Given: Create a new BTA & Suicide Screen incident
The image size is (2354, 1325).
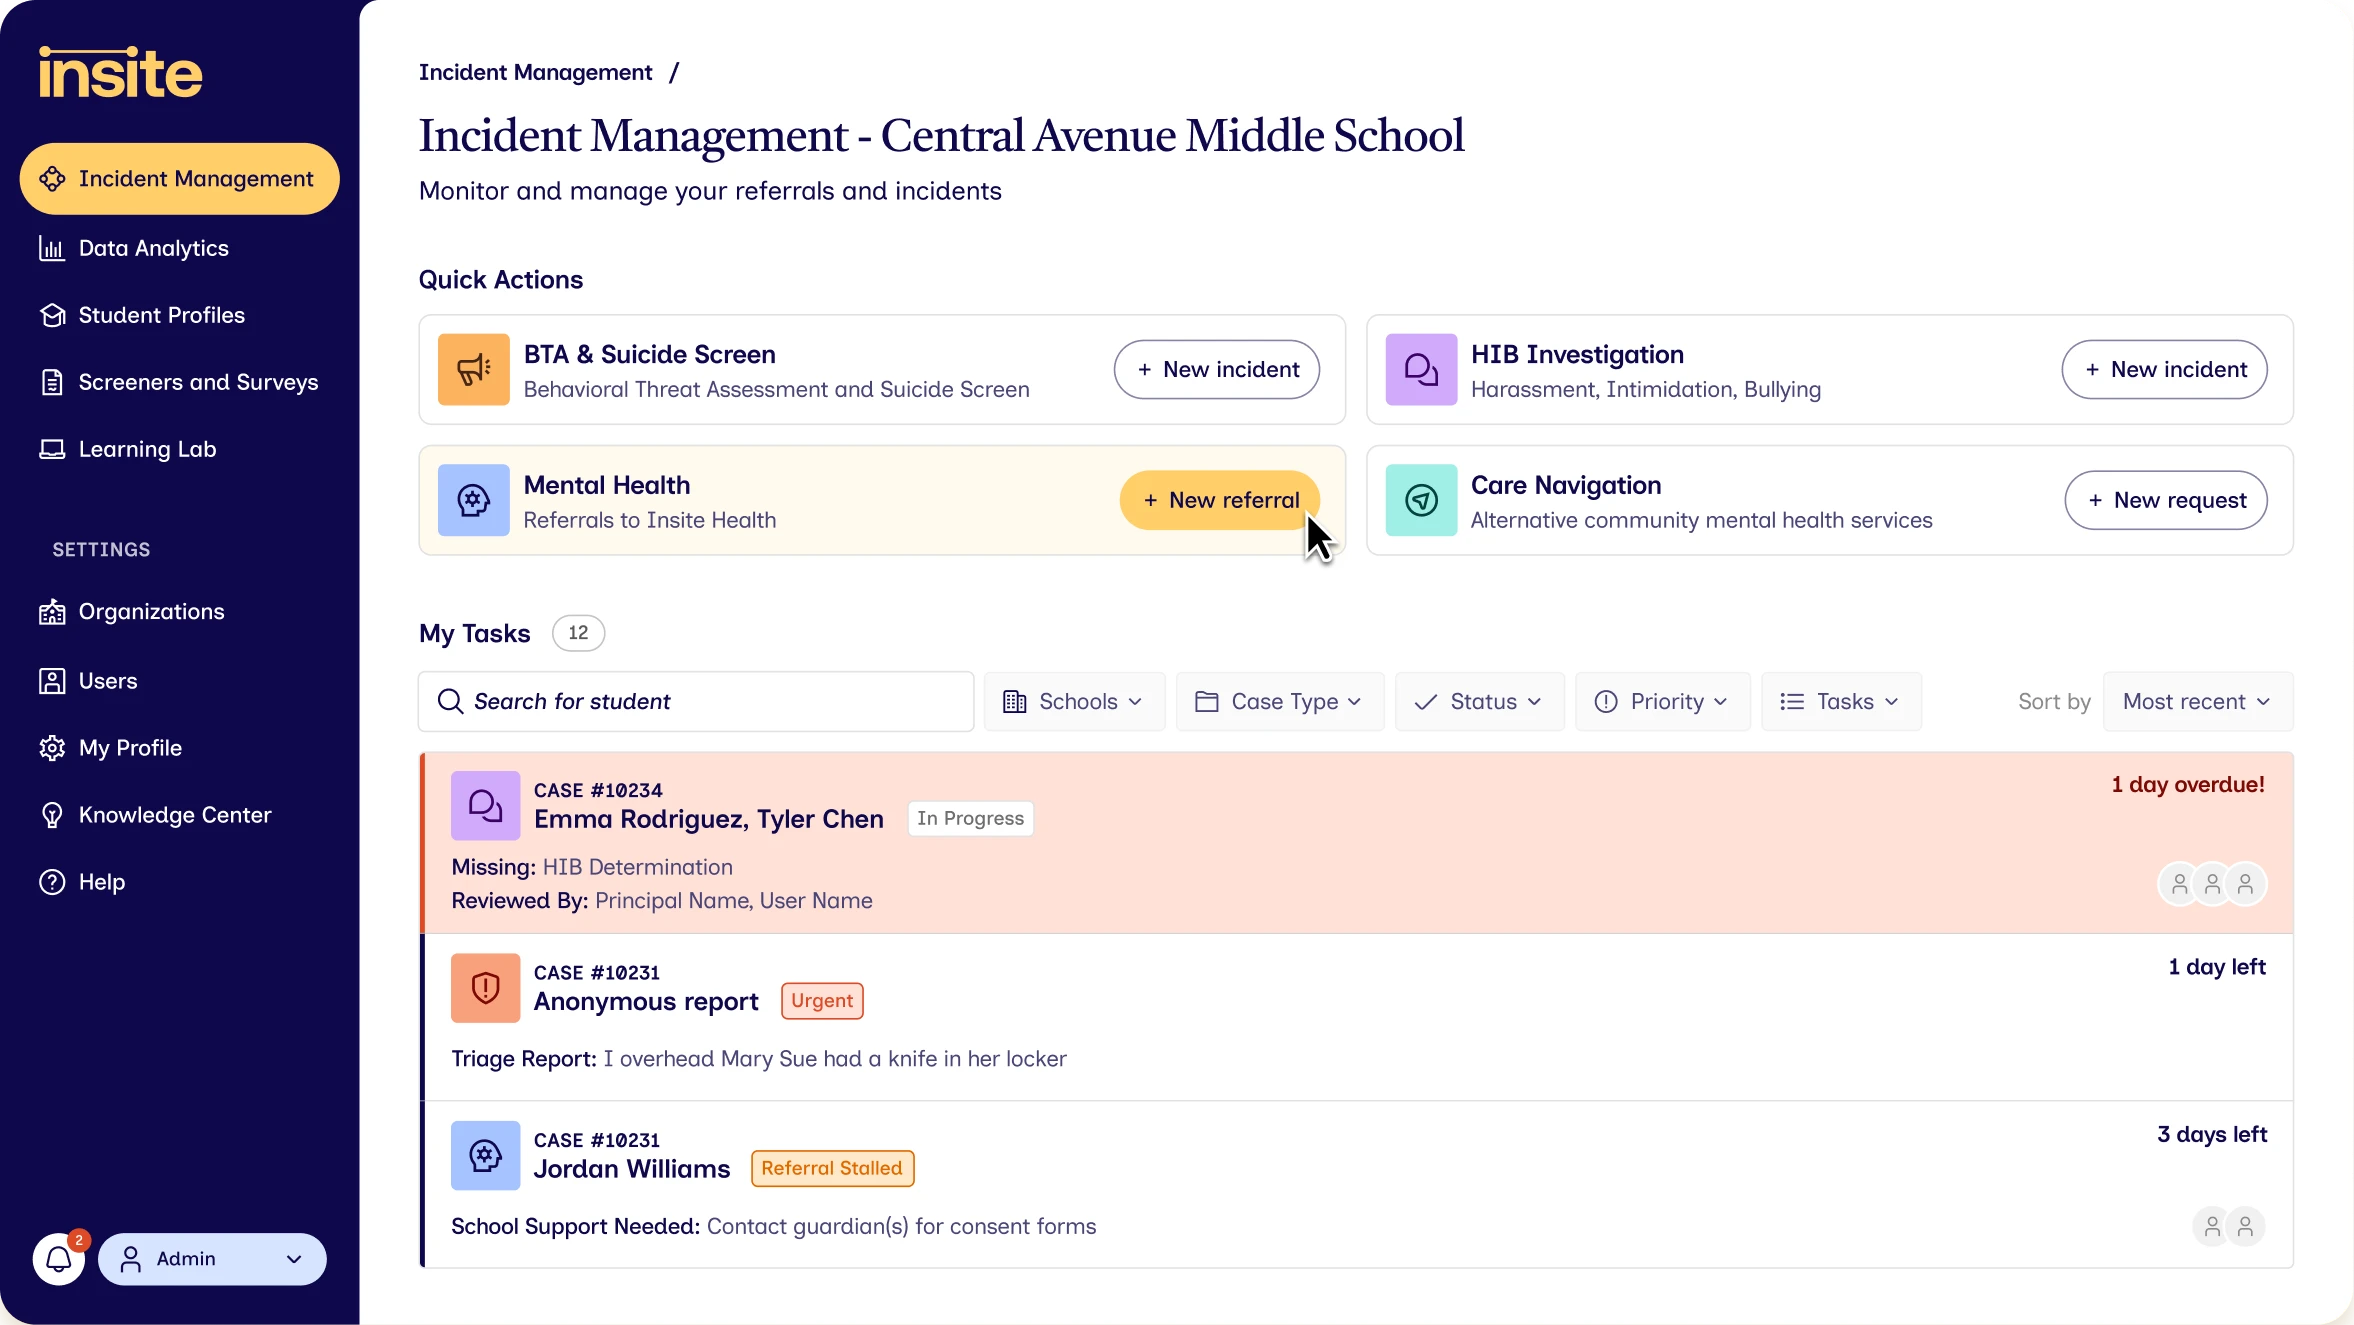Looking at the screenshot, I should pyautogui.click(x=1217, y=369).
